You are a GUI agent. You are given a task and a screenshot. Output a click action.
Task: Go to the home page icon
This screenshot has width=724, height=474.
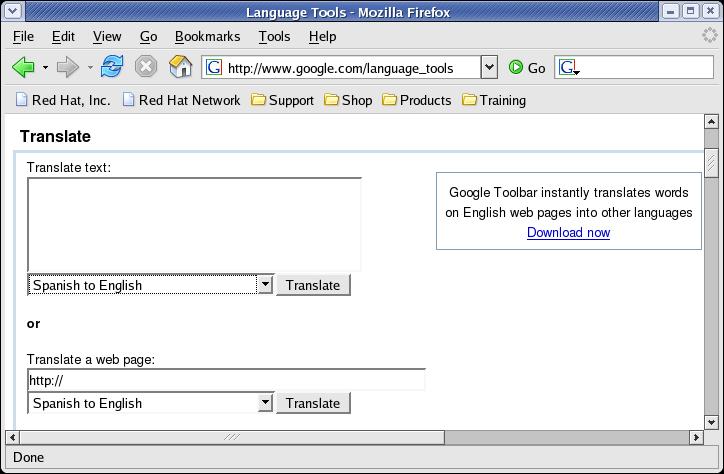click(x=181, y=67)
